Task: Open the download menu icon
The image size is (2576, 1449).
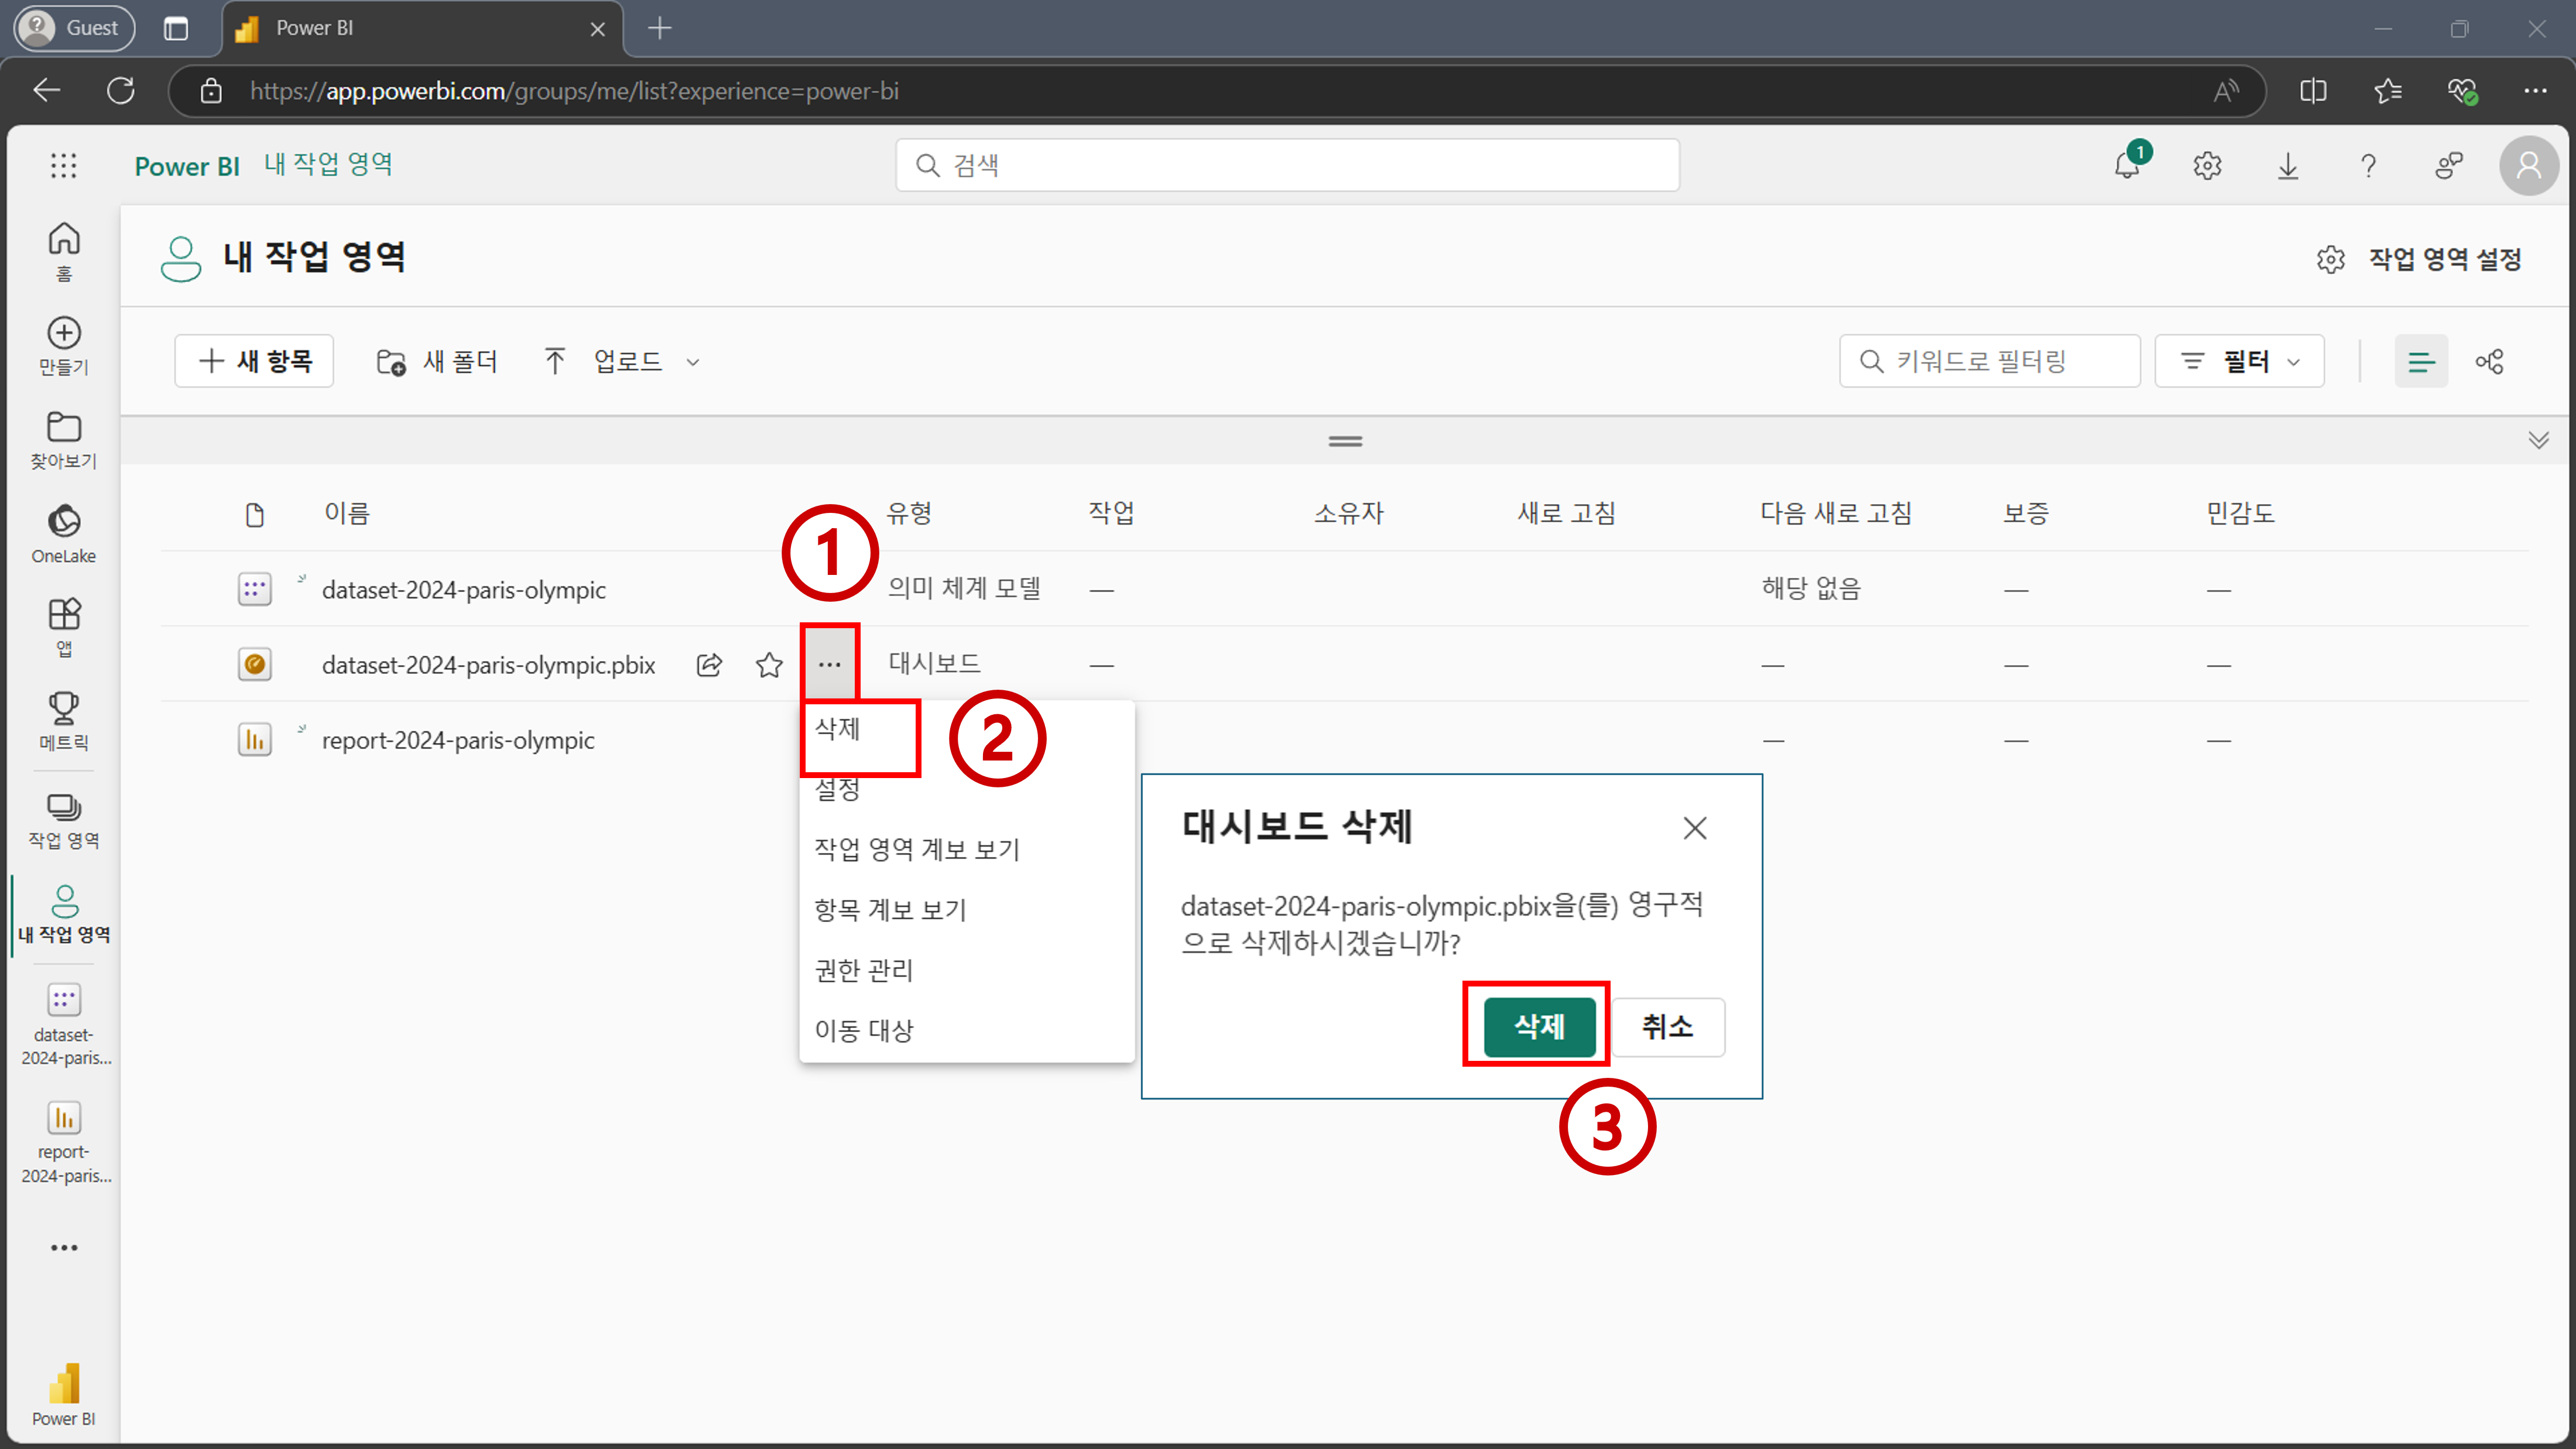Action: (x=2287, y=165)
